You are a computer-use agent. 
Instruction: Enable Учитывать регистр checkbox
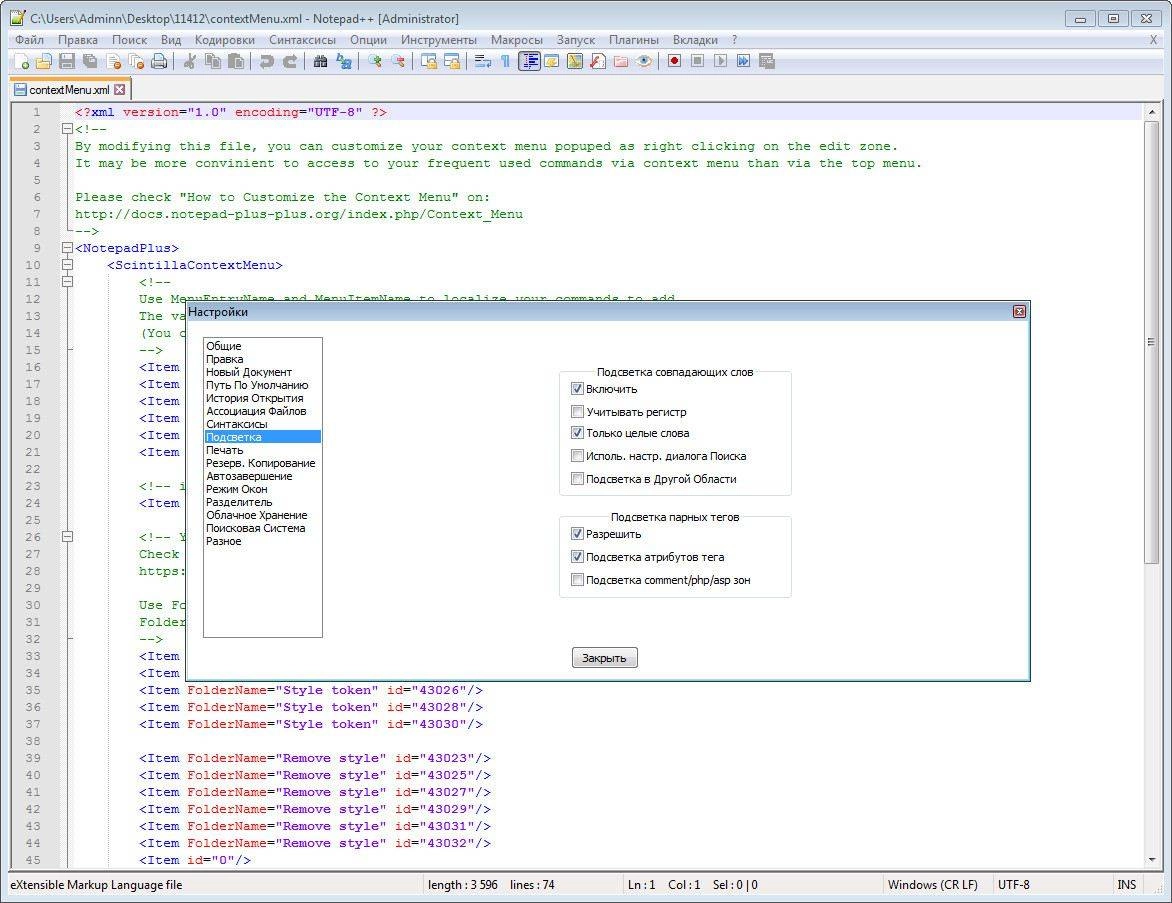pos(577,411)
